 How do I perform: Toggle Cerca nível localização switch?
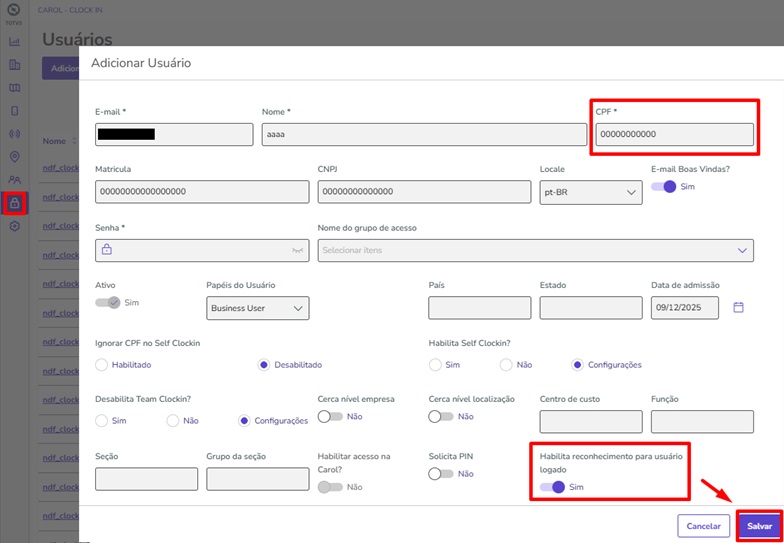click(441, 416)
